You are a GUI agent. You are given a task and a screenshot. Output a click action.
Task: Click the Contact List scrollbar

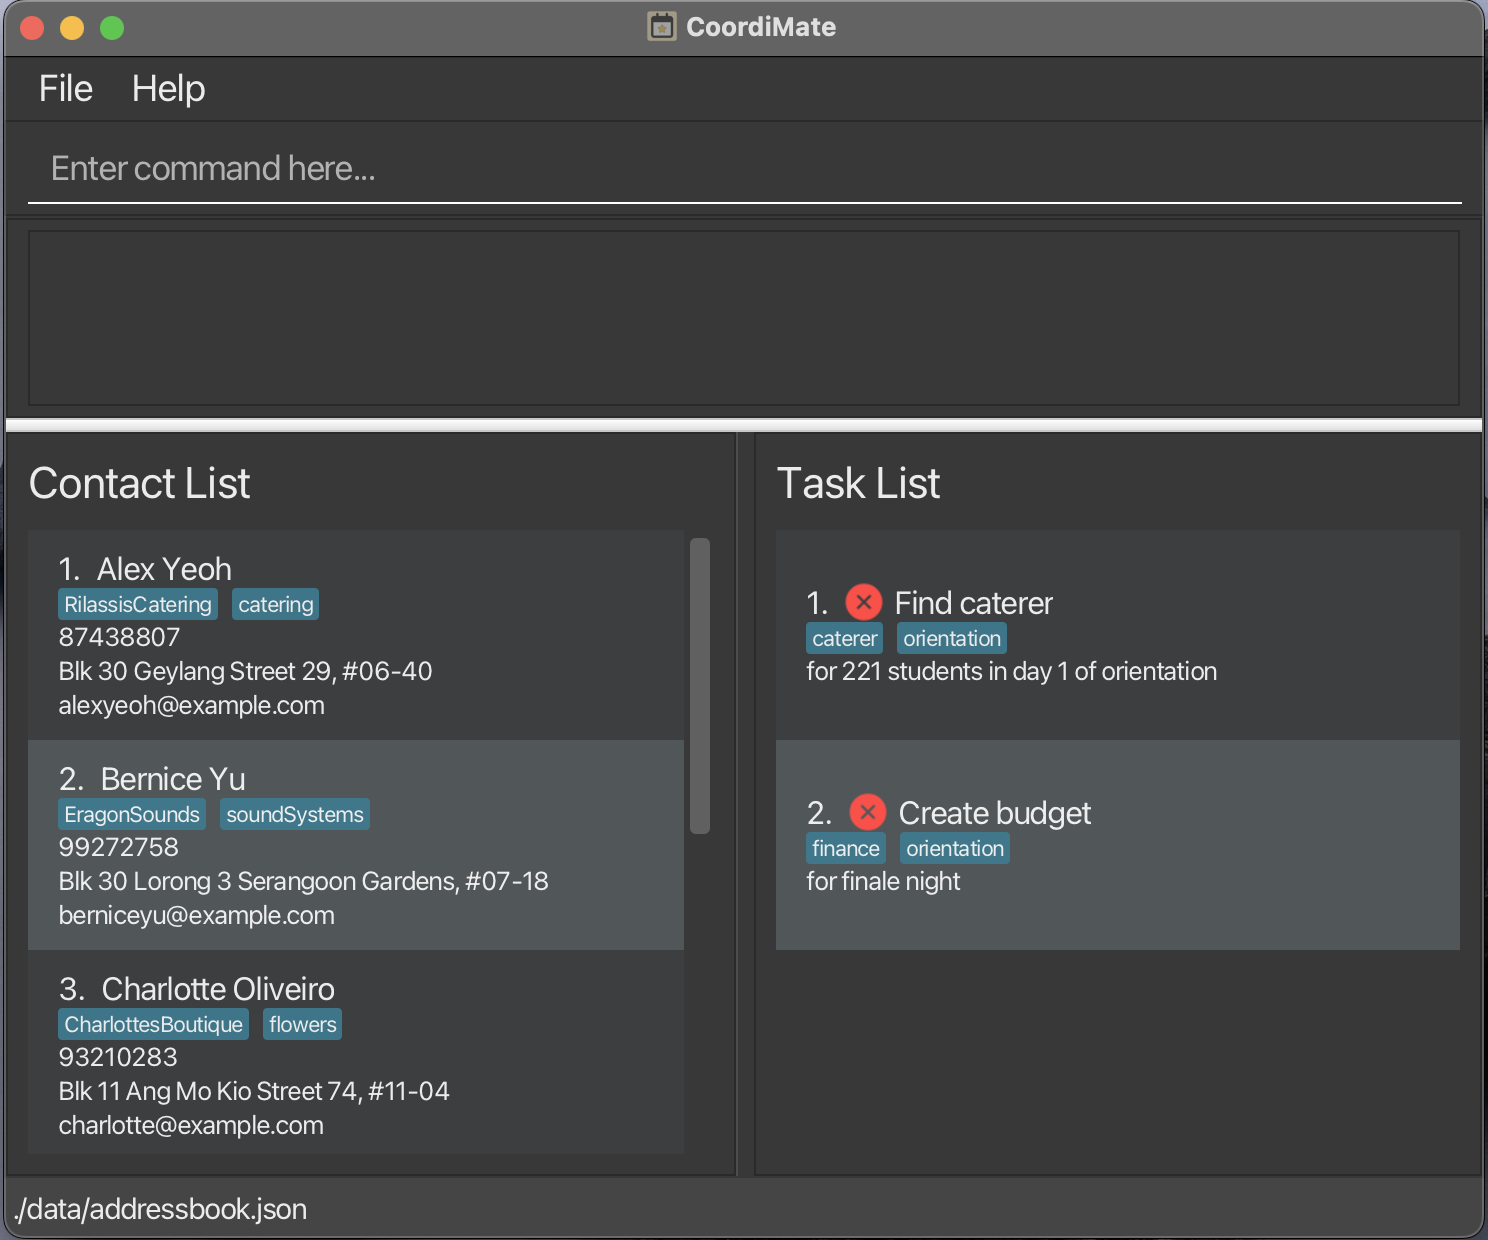700,686
